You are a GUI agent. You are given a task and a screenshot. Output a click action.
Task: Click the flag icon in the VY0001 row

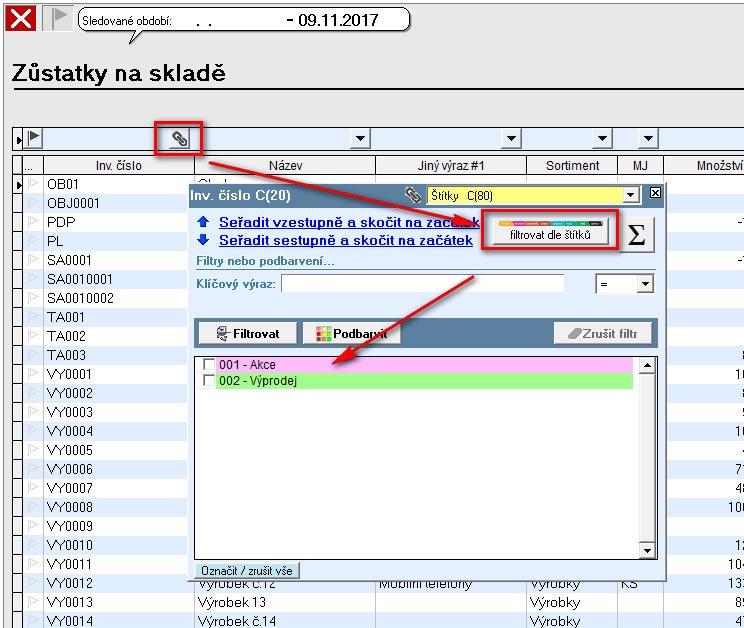(33, 374)
